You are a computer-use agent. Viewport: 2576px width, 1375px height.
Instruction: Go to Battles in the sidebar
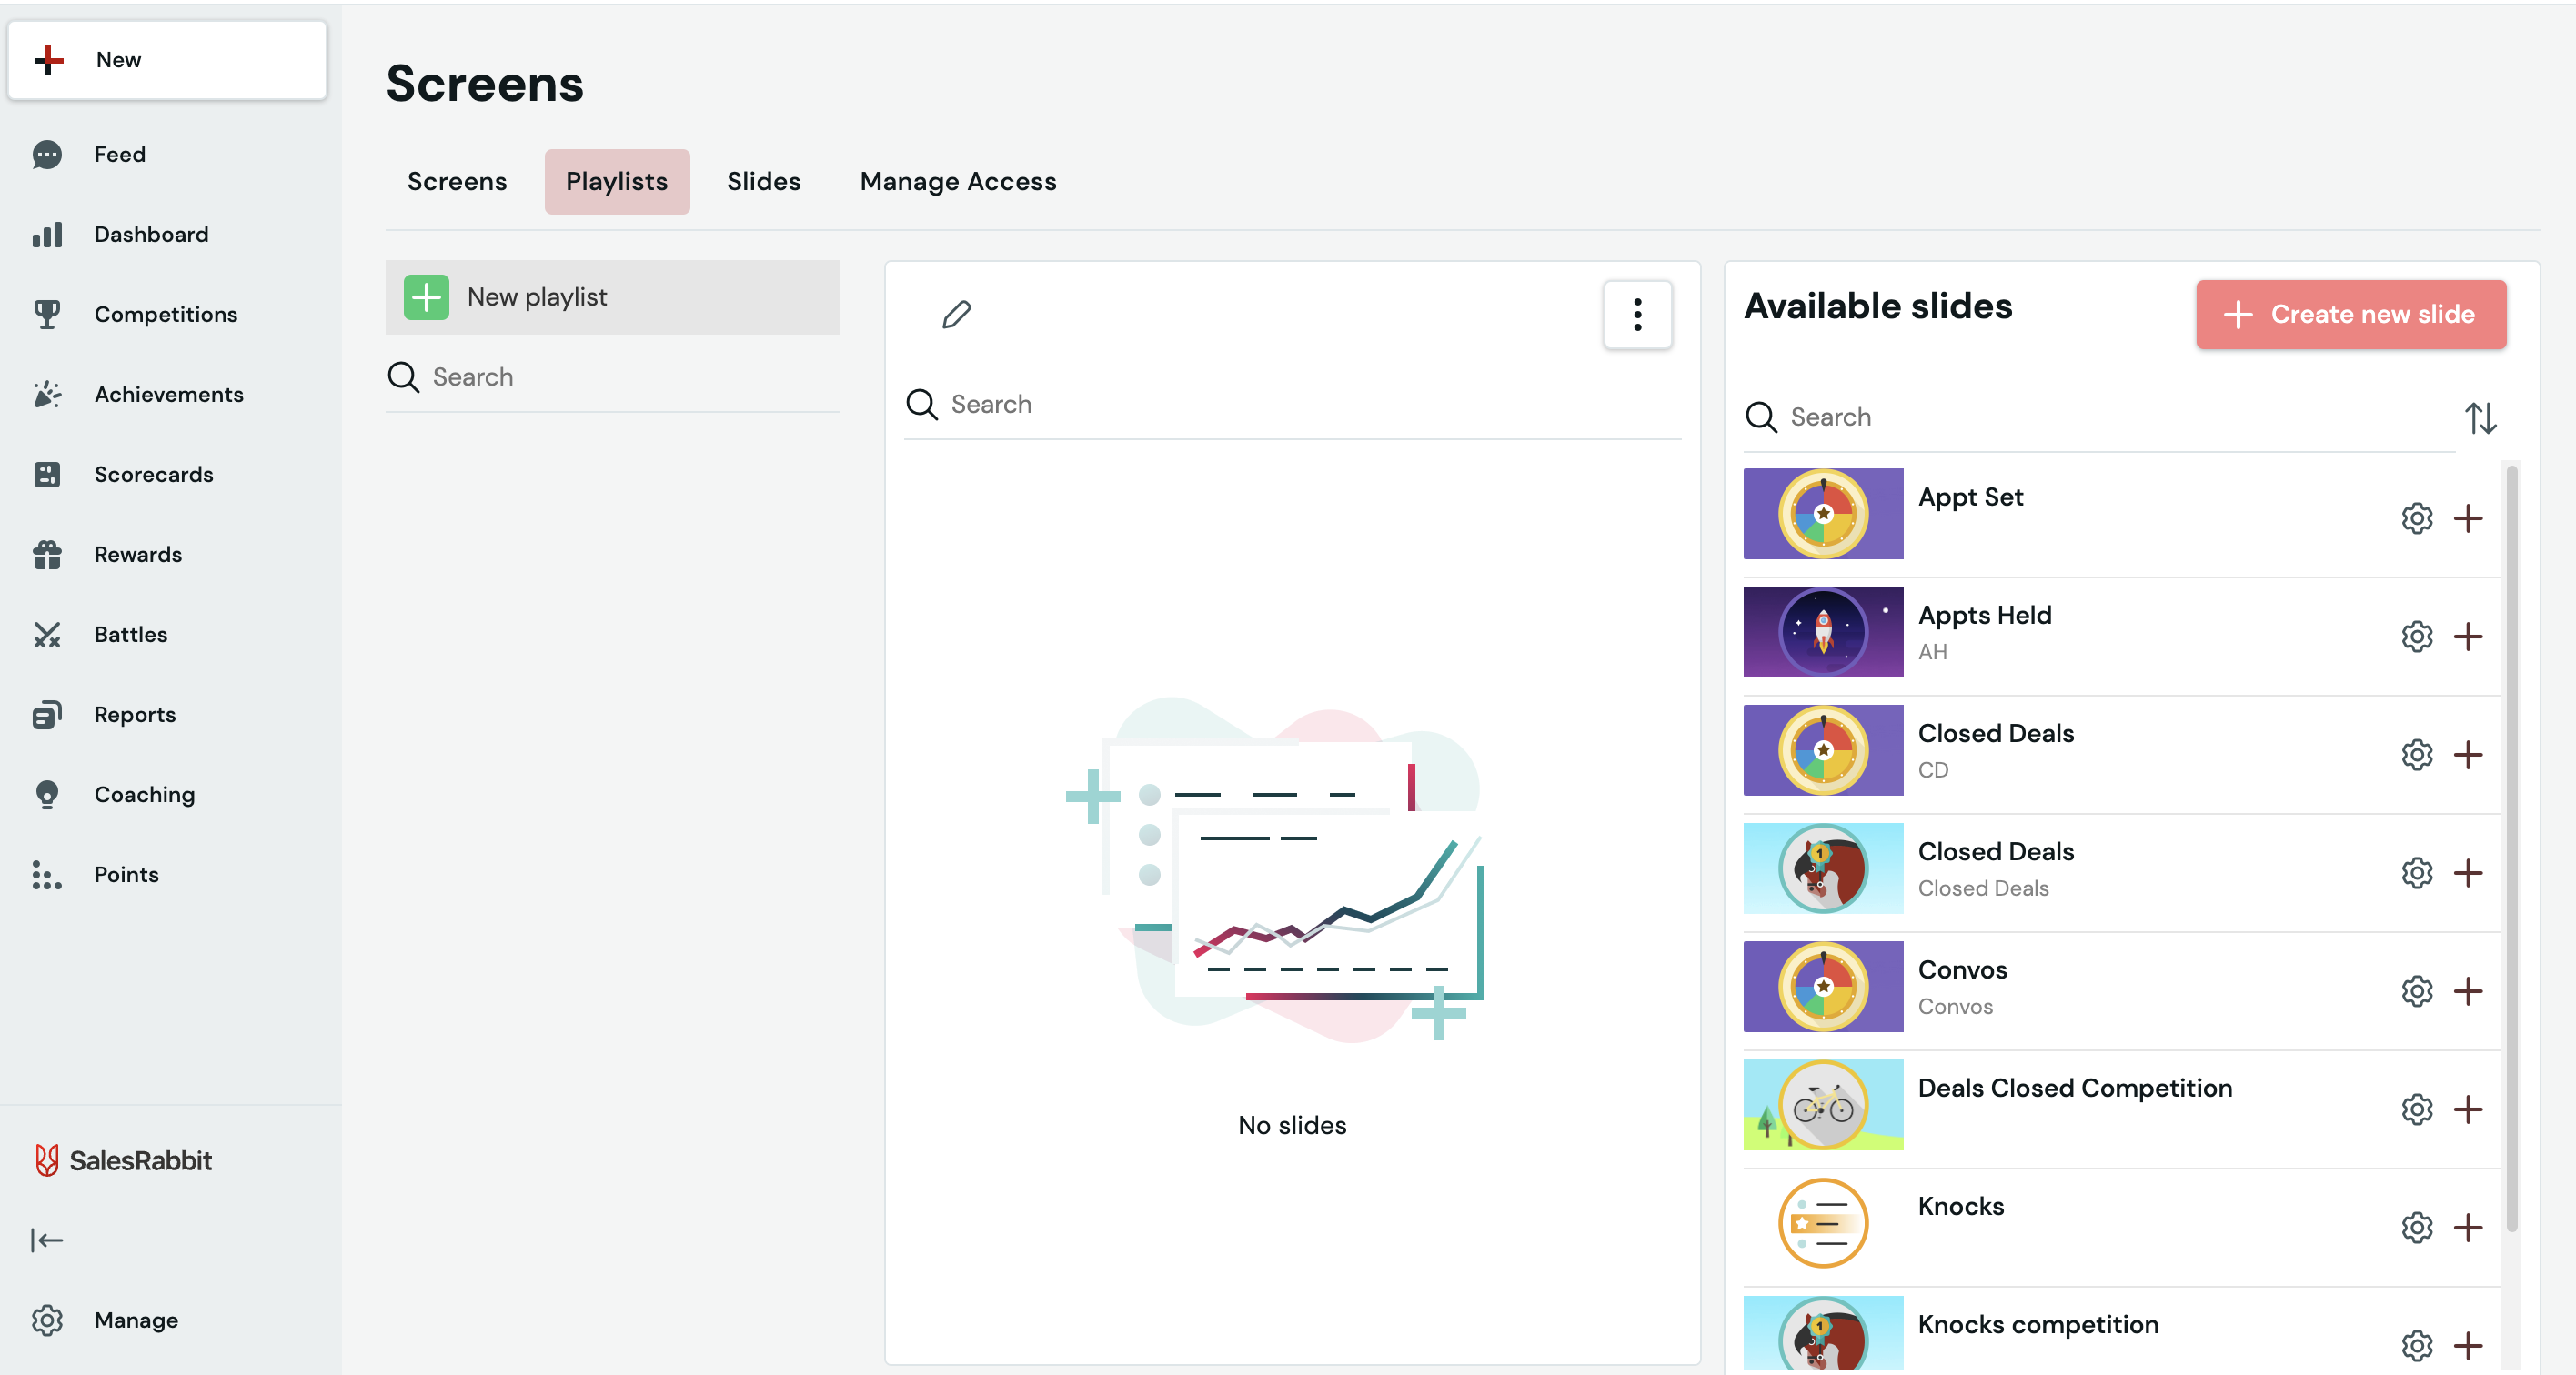[130, 634]
